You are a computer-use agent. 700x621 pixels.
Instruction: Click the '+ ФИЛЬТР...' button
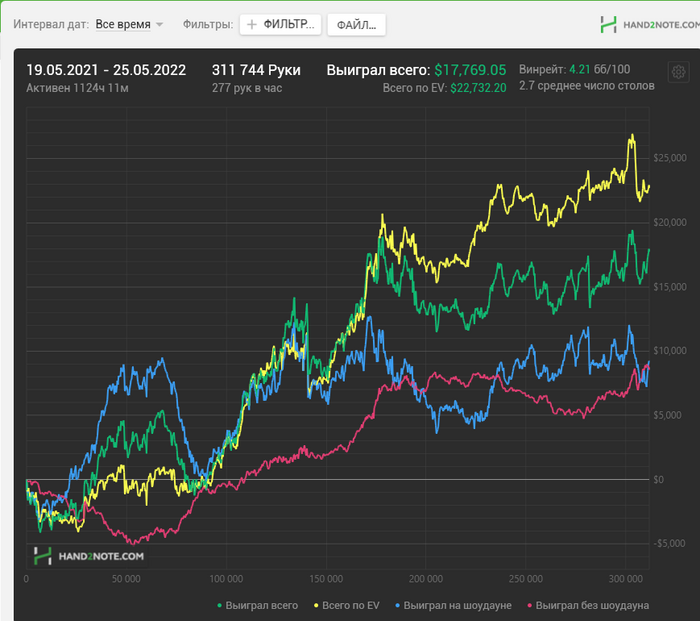tap(280, 24)
